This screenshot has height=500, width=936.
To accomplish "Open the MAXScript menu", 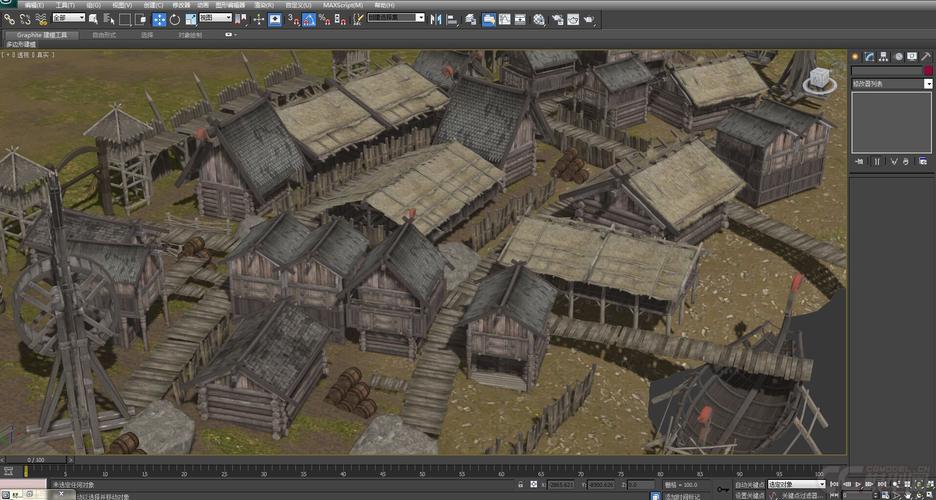I will pos(343,5).
